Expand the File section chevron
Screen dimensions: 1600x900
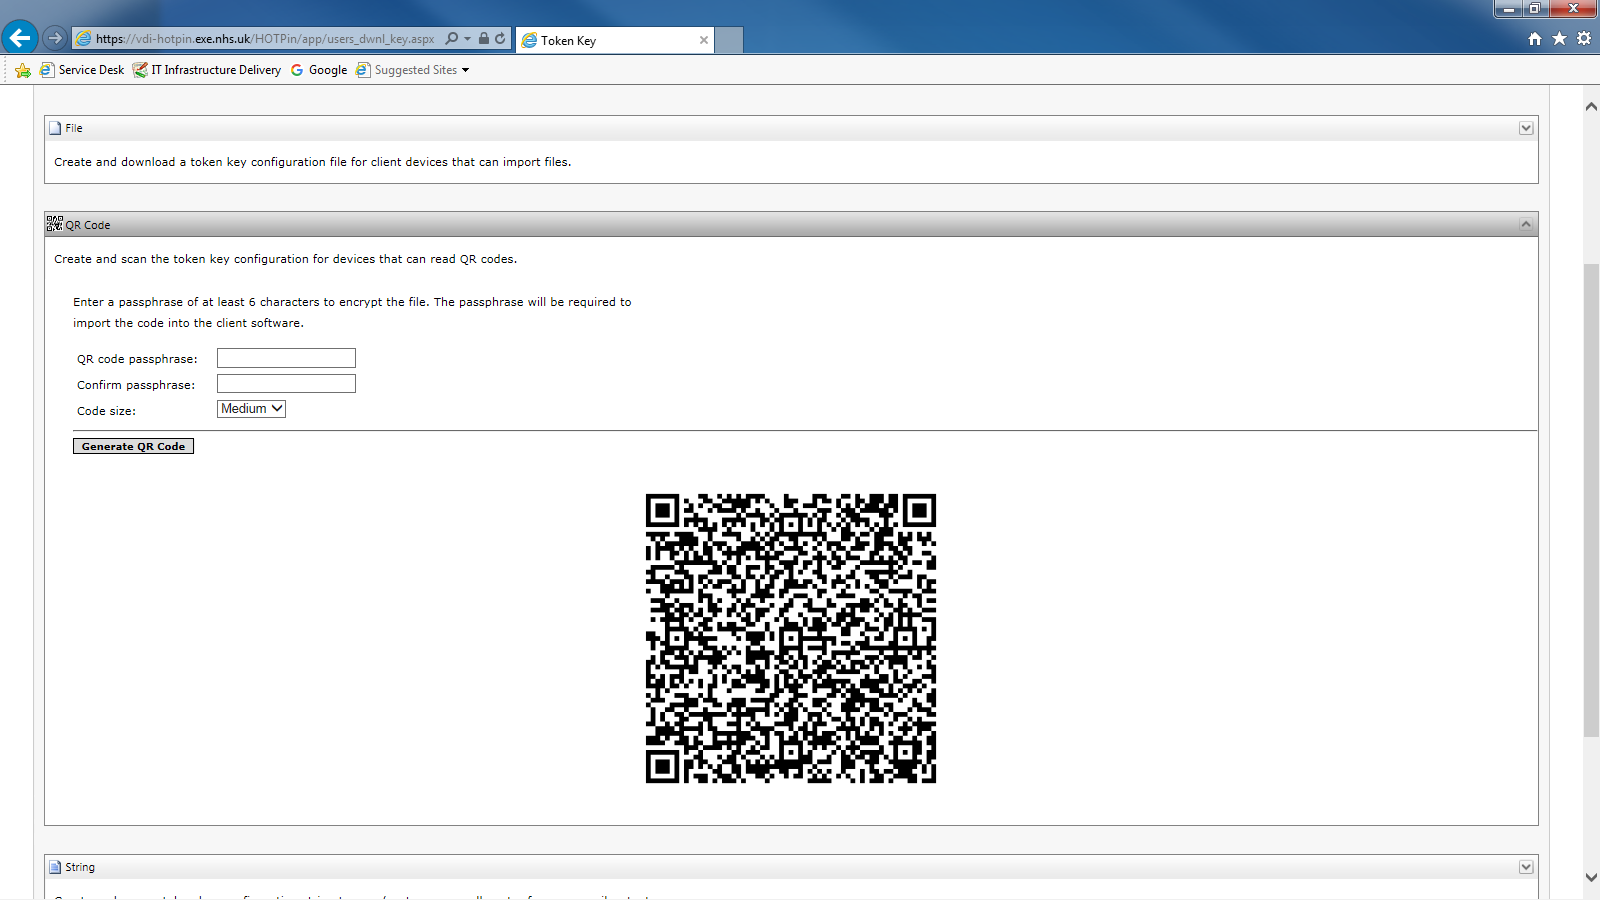[1526, 128]
